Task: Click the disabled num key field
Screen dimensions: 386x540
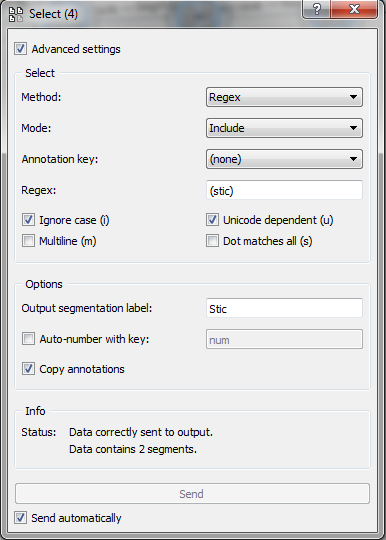Action: [284, 339]
